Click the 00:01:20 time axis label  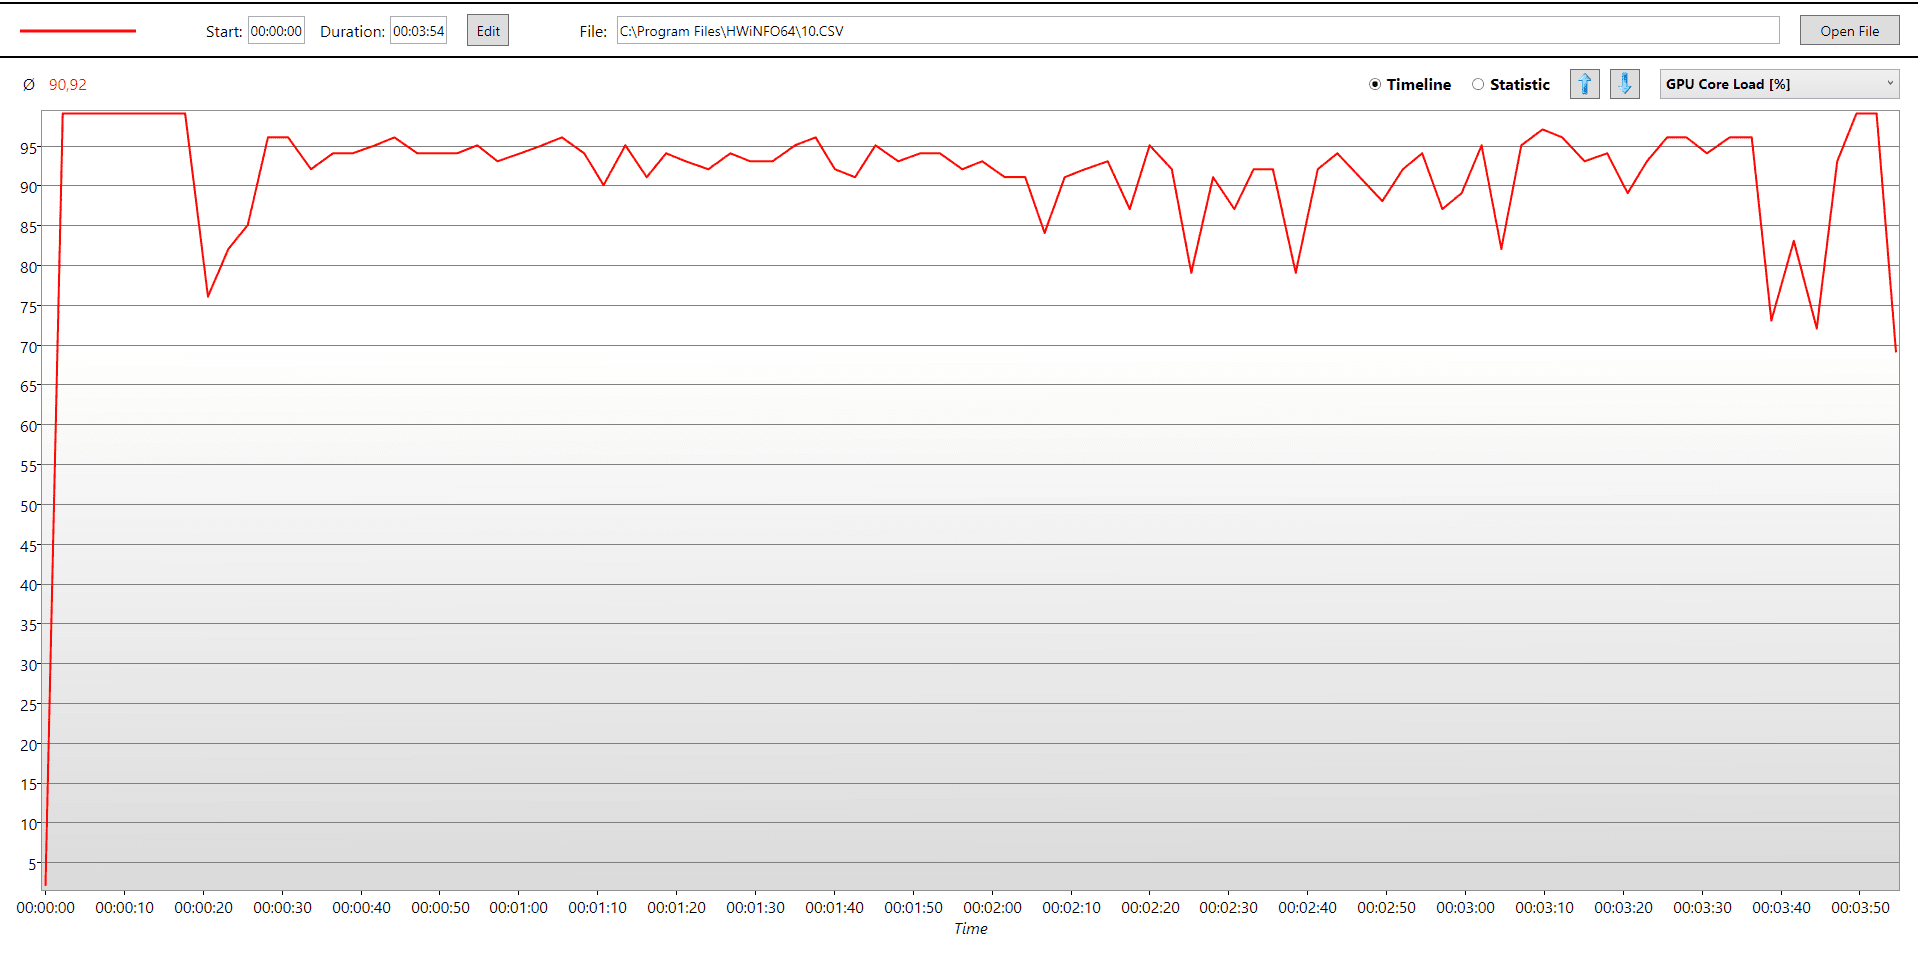677,908
